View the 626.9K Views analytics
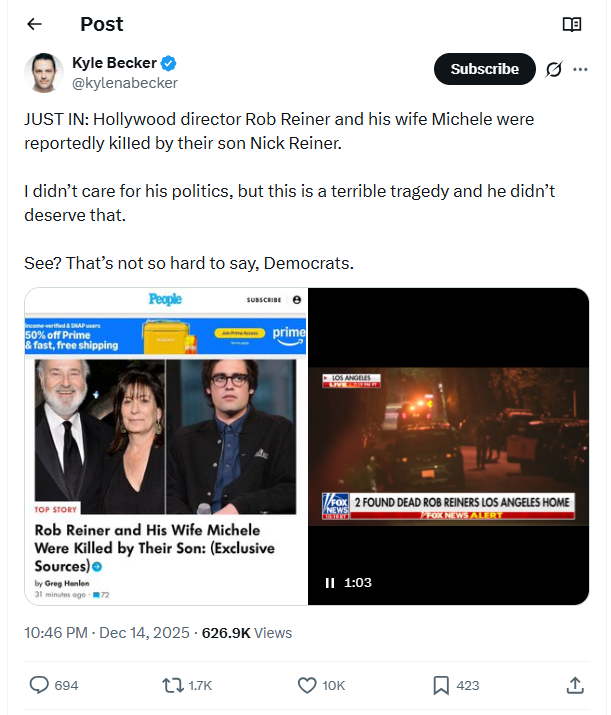Viewport: 611px width, 715px height. click(x=247, y=632)
